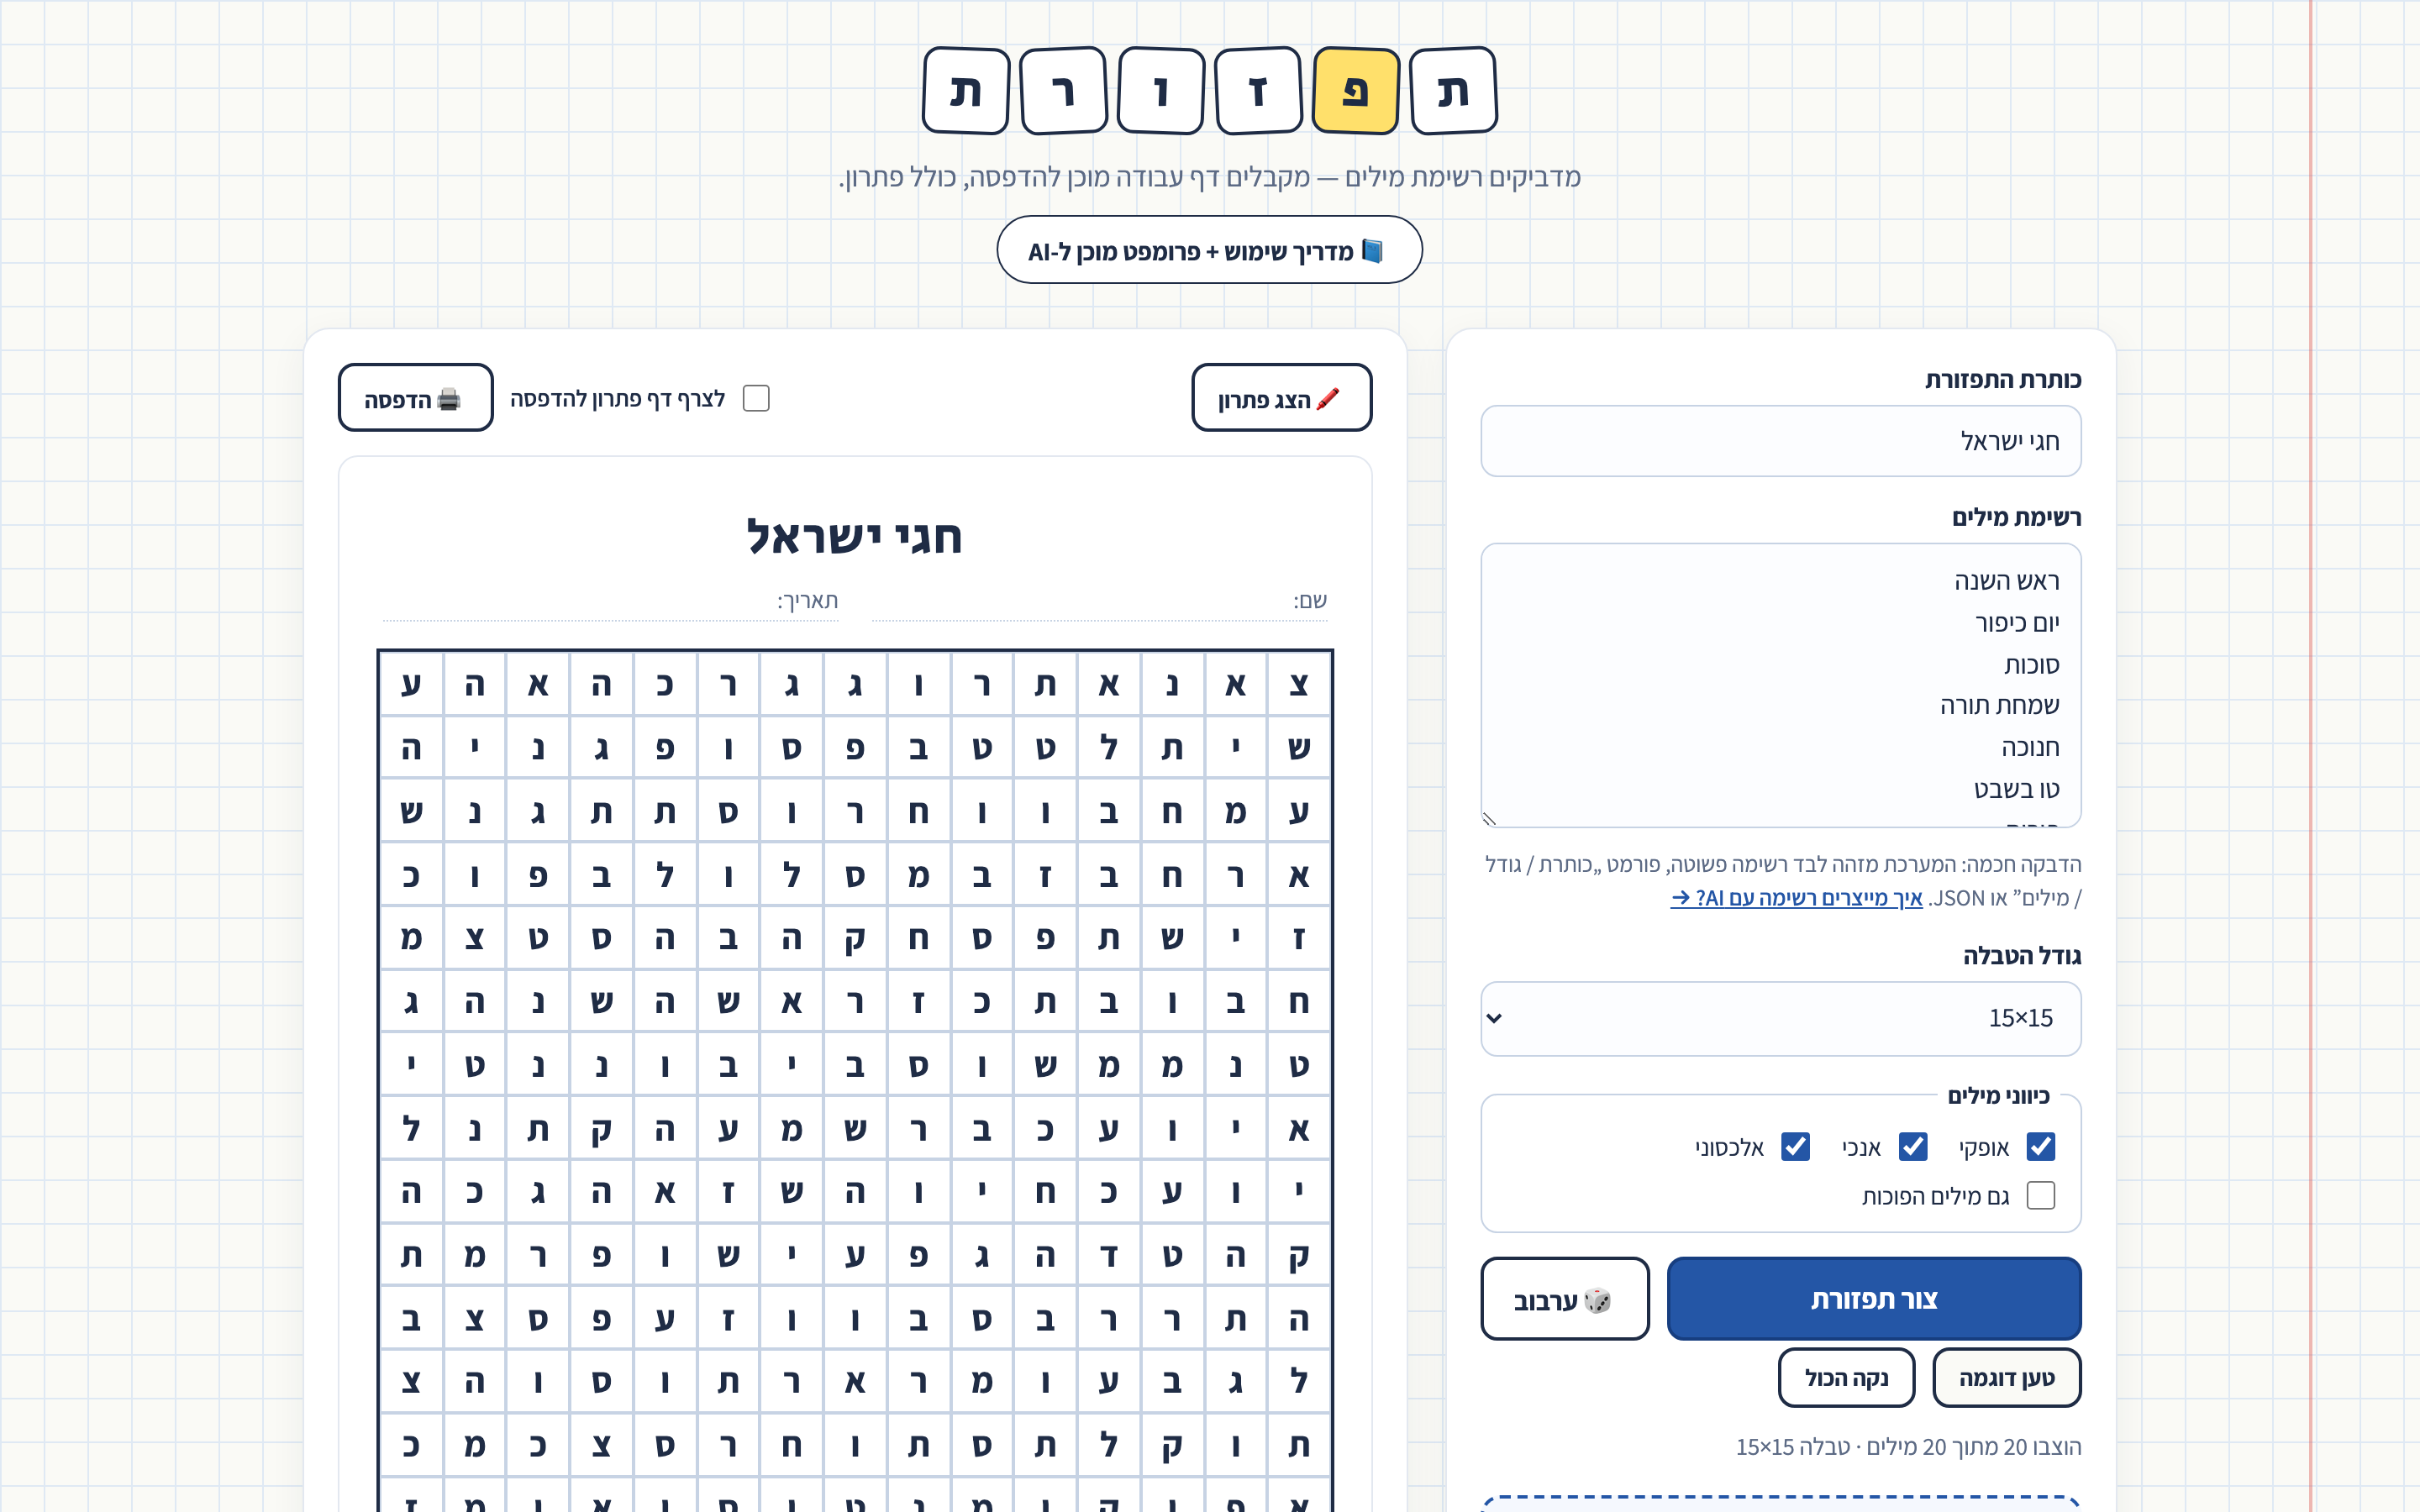Click the word טו בשבט in list
The width and height of the screenshot is (2420, 1512).
[2017, 790]
